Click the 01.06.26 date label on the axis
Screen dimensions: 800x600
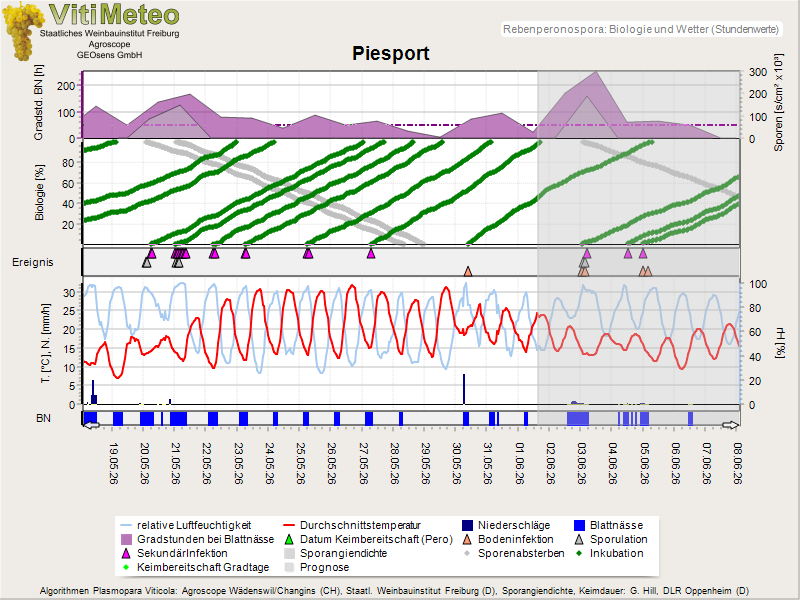[x=519, y=463]
